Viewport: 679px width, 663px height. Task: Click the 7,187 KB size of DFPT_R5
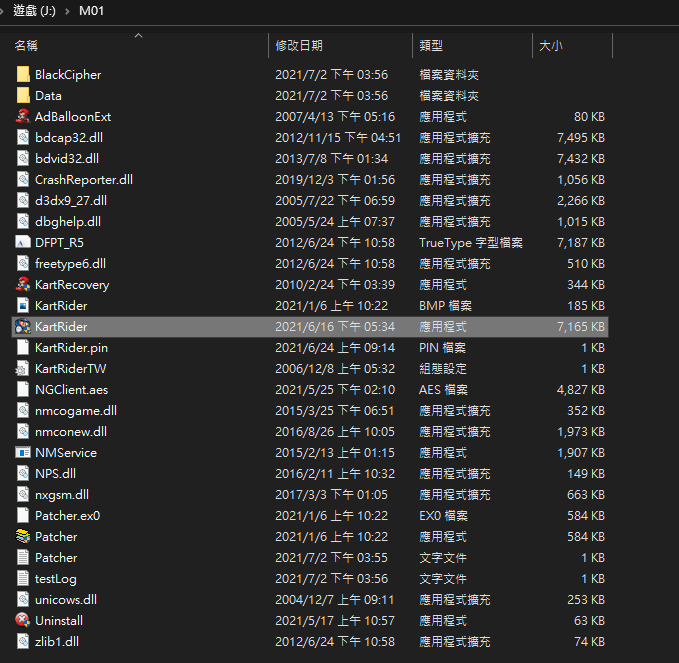point(581,243)
